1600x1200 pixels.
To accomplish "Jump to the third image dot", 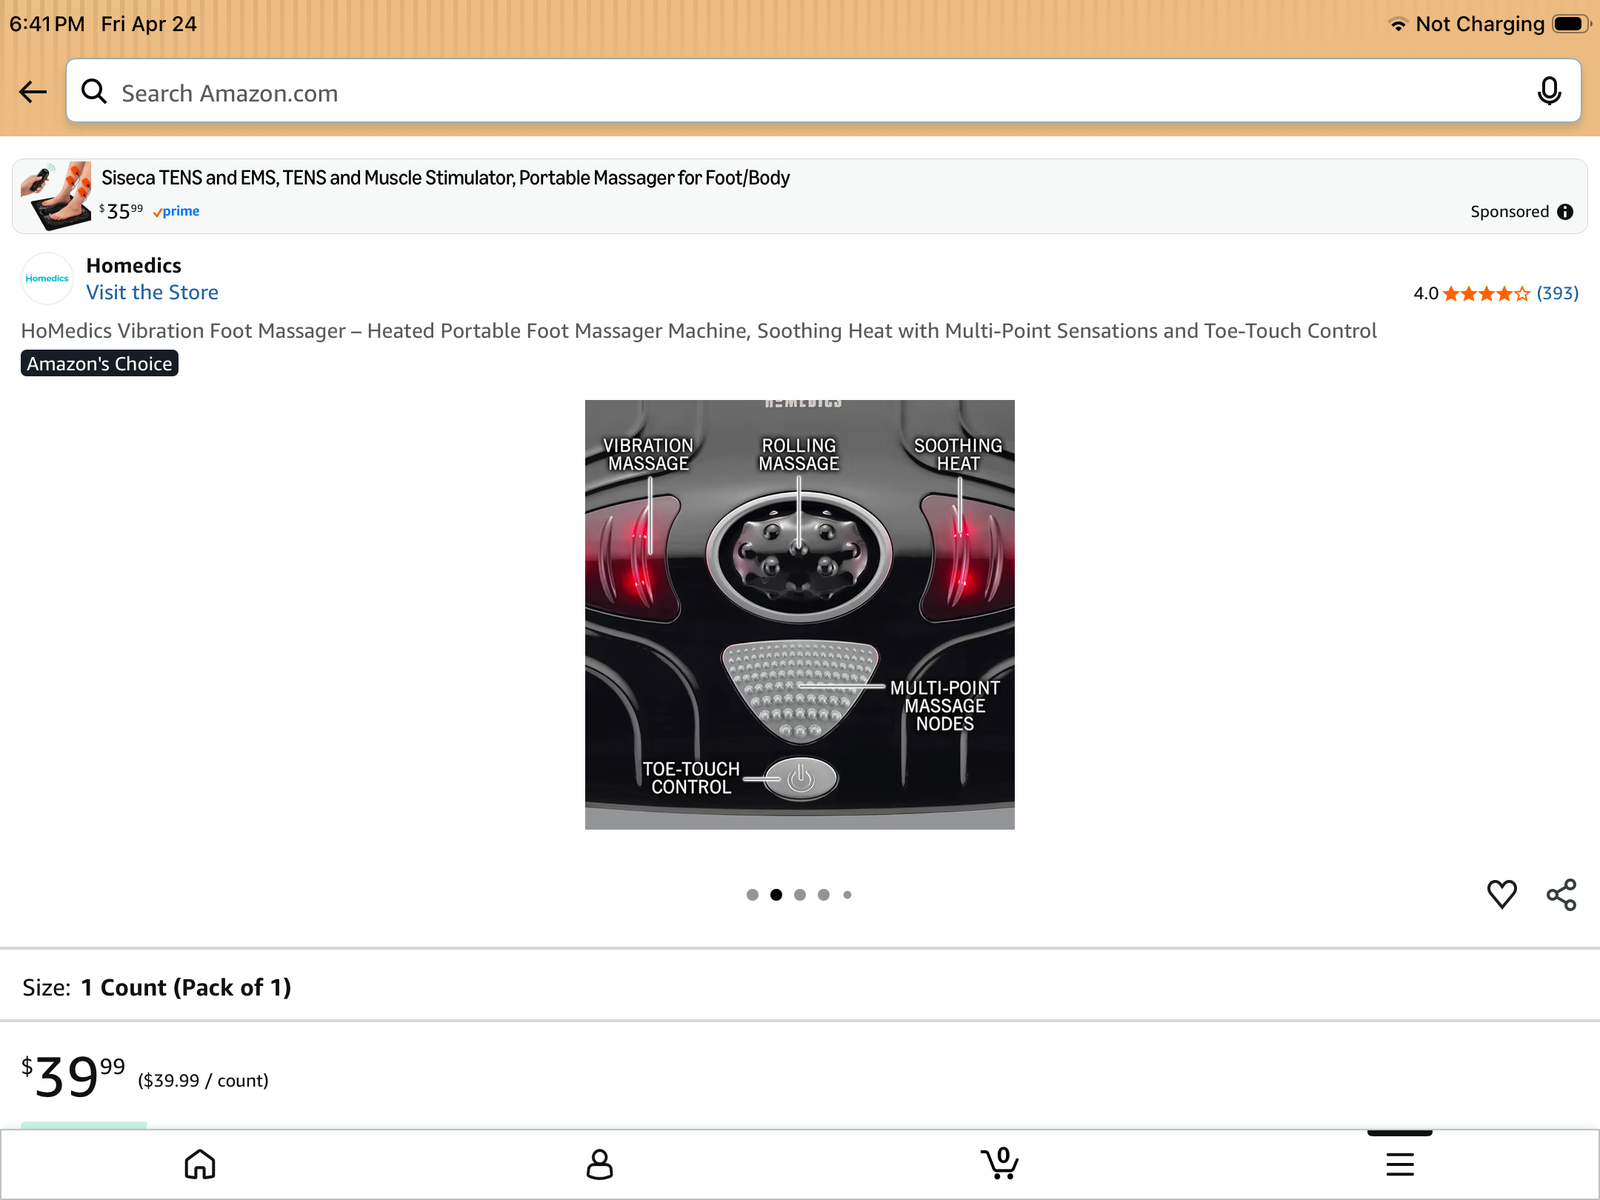I will point(800,895).
